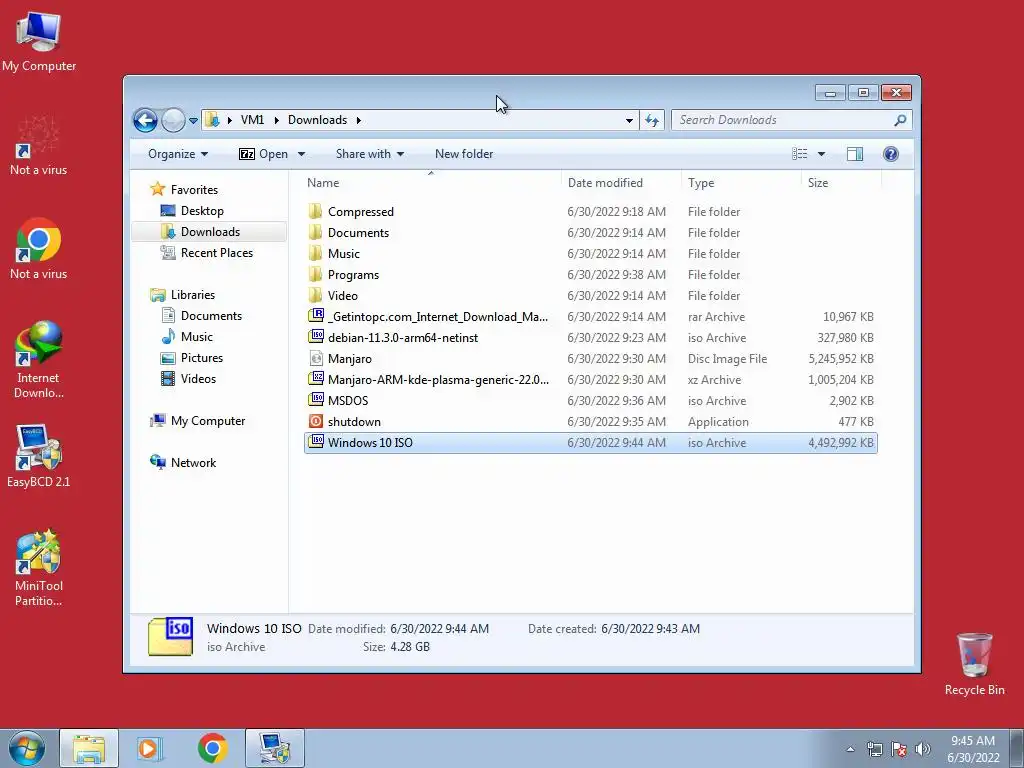Select VM1 in the address breadcrumb

tap(252, 120)
